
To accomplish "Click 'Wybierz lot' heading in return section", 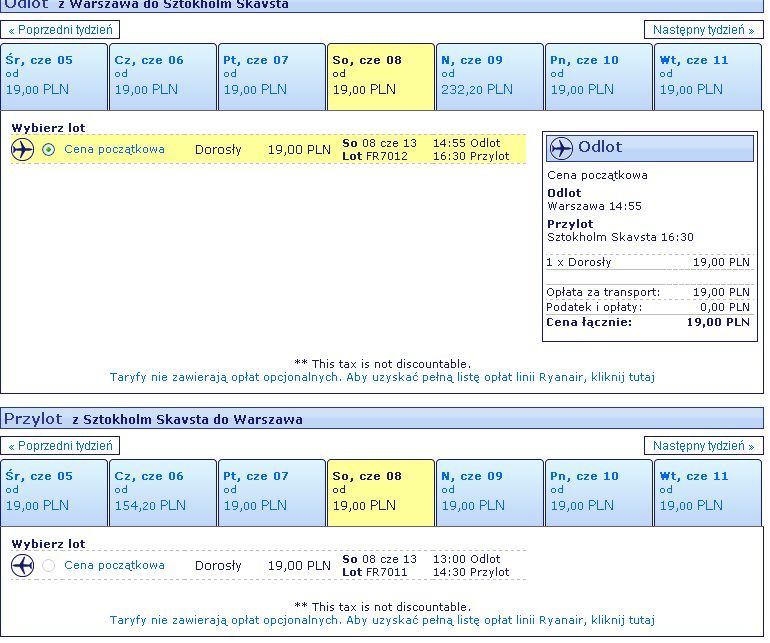I will [49, 544].
